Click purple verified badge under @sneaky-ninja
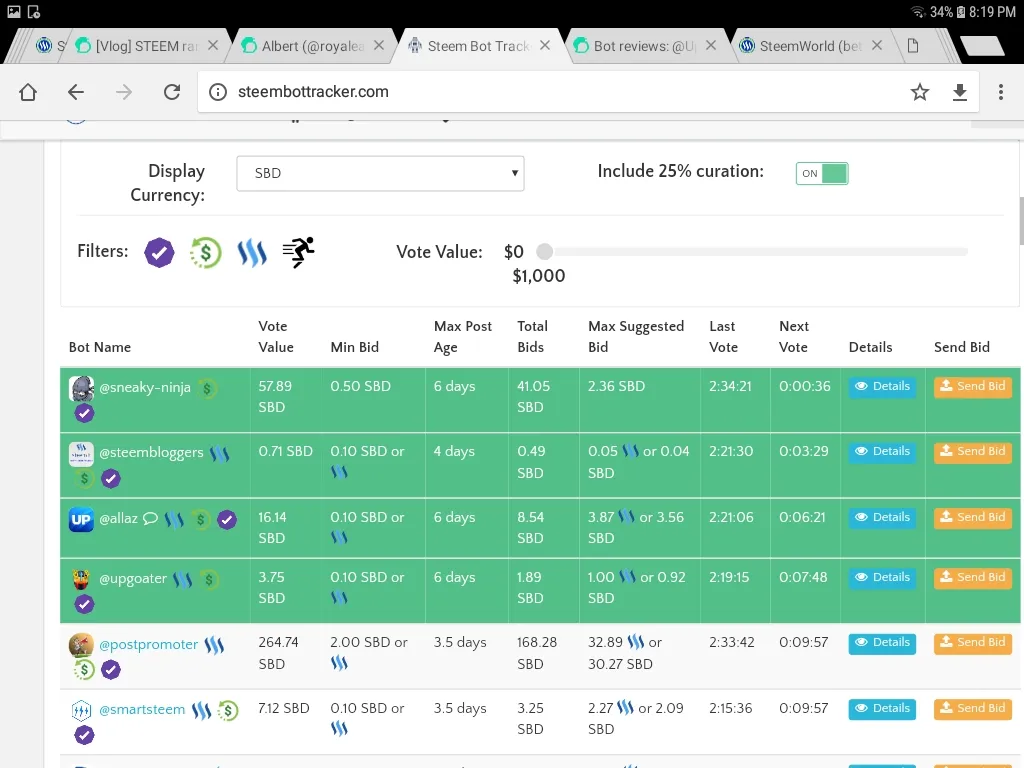Viewport: 1024px width, 768px height. coord(84,413)
